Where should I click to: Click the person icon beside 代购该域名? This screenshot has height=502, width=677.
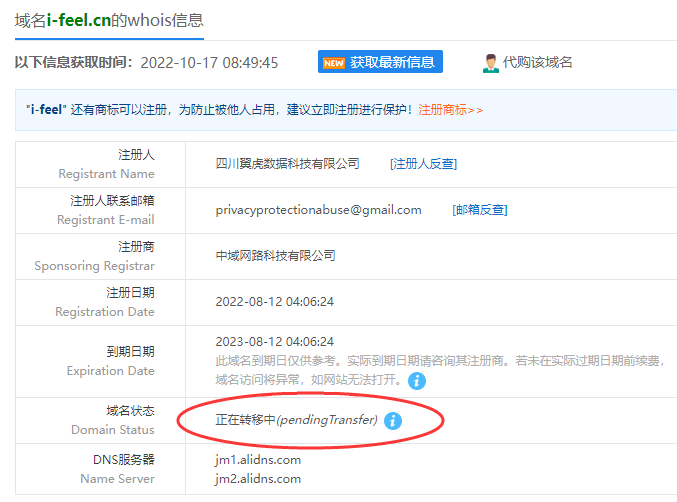click(x=490, y=63)
